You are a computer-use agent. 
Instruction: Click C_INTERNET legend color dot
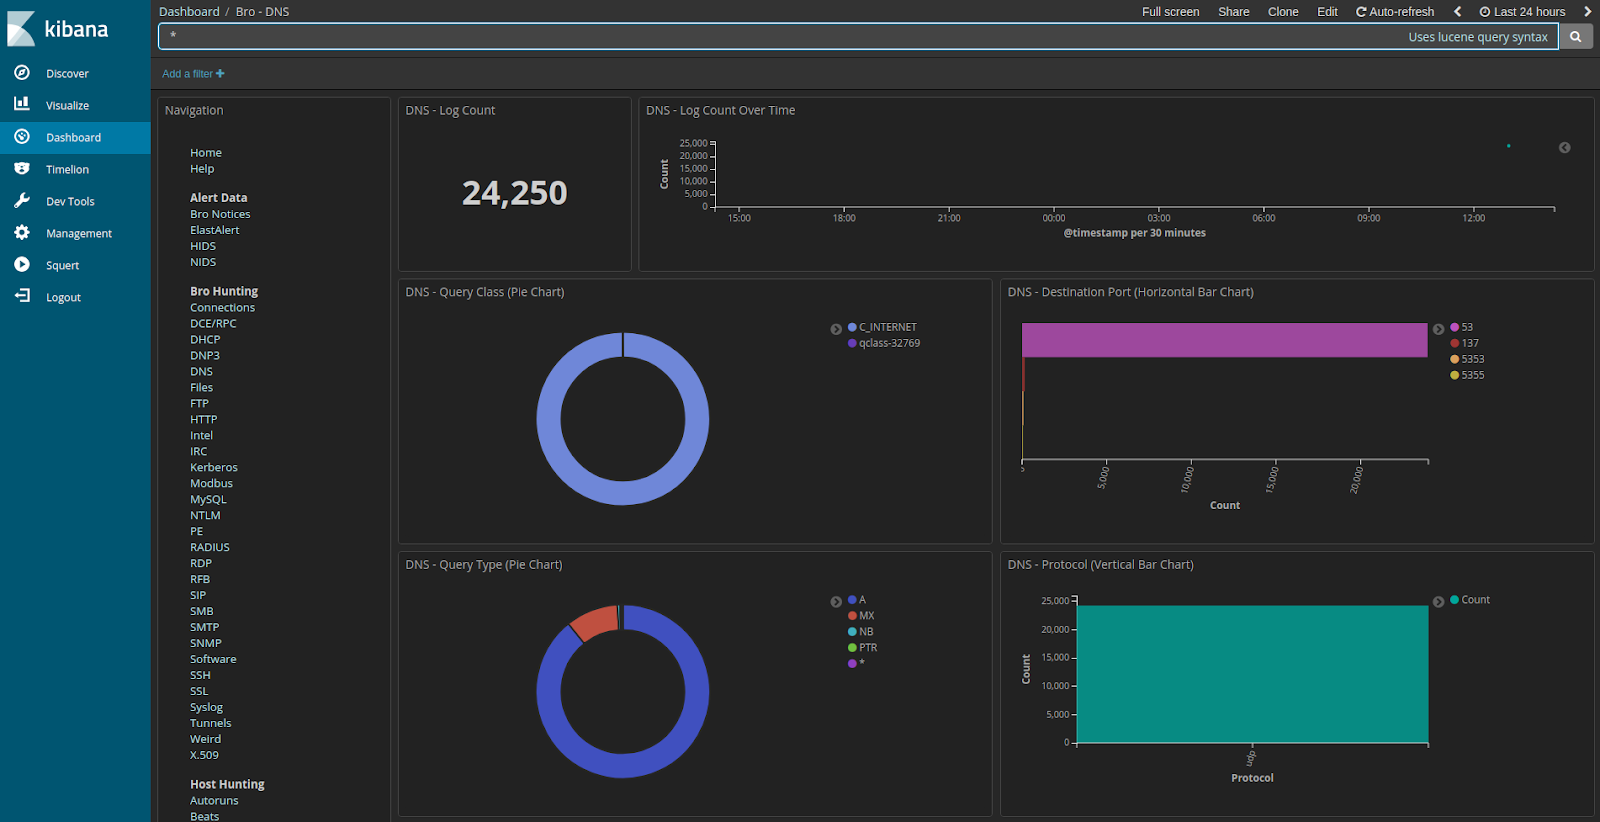point(852,327)
